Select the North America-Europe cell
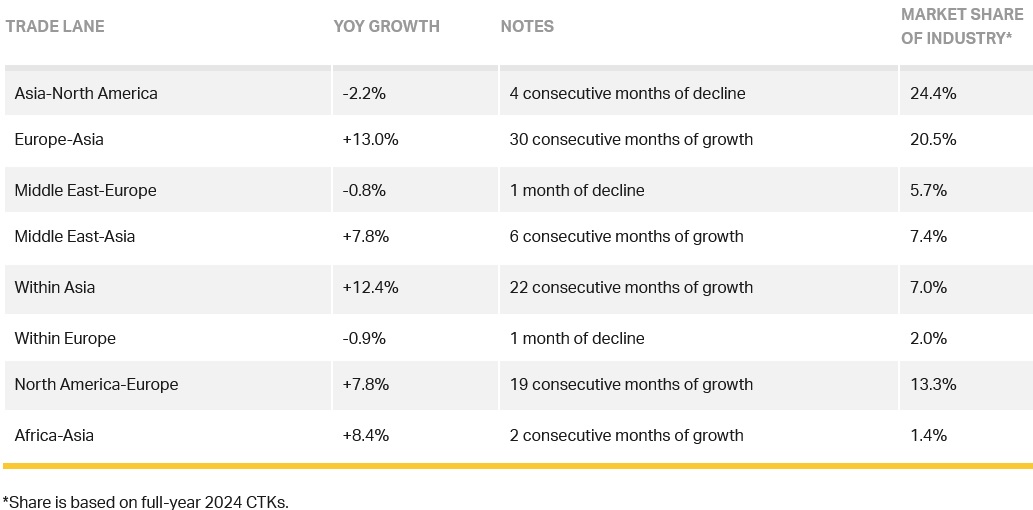Image resolution: width=1033 pixels, height=510 pixels. click(x=96, y=384)
